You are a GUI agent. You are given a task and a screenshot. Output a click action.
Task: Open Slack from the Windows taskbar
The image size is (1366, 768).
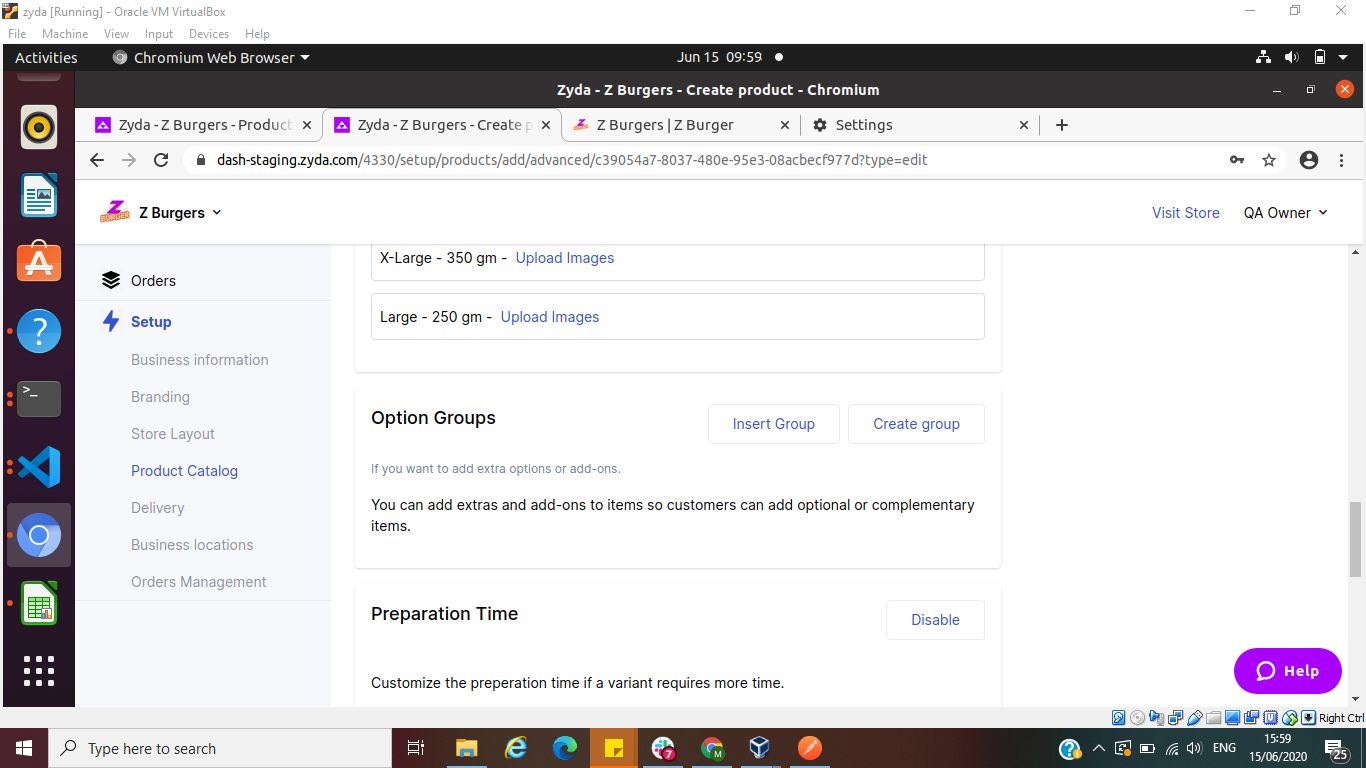tap(663, 748)
